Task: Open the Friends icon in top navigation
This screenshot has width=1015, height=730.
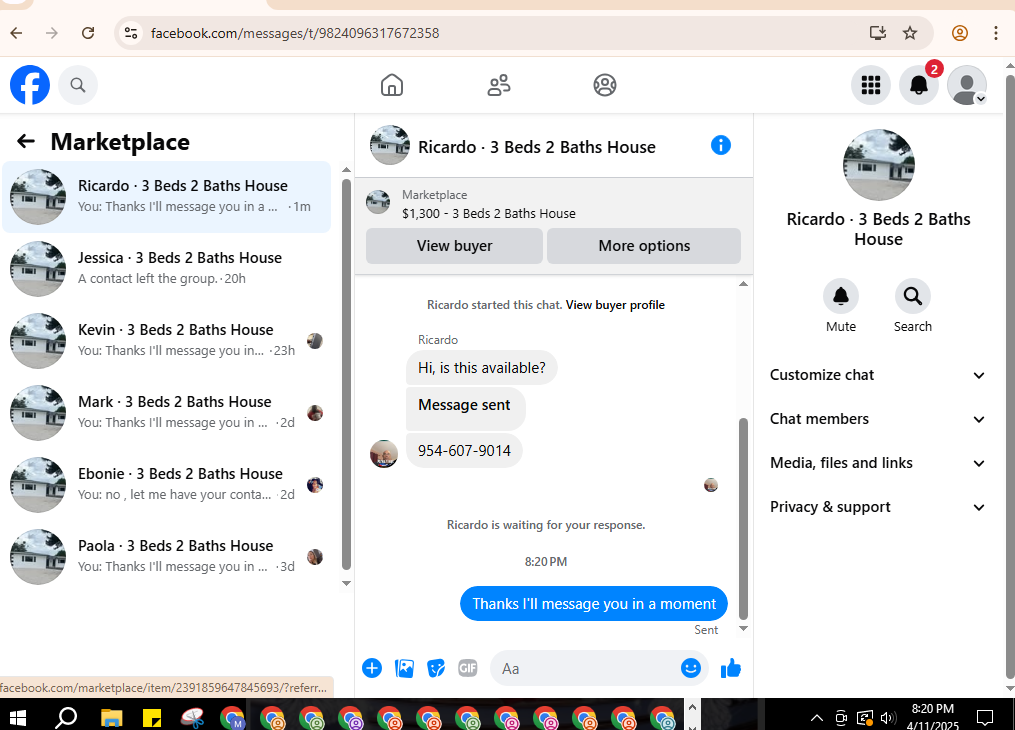Action: point(498,85)
